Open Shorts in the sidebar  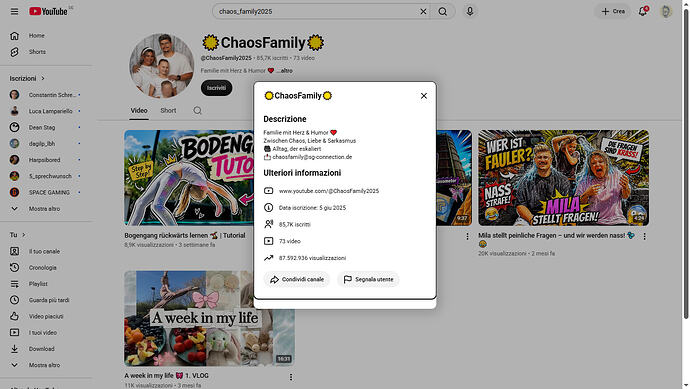[46, 52]
